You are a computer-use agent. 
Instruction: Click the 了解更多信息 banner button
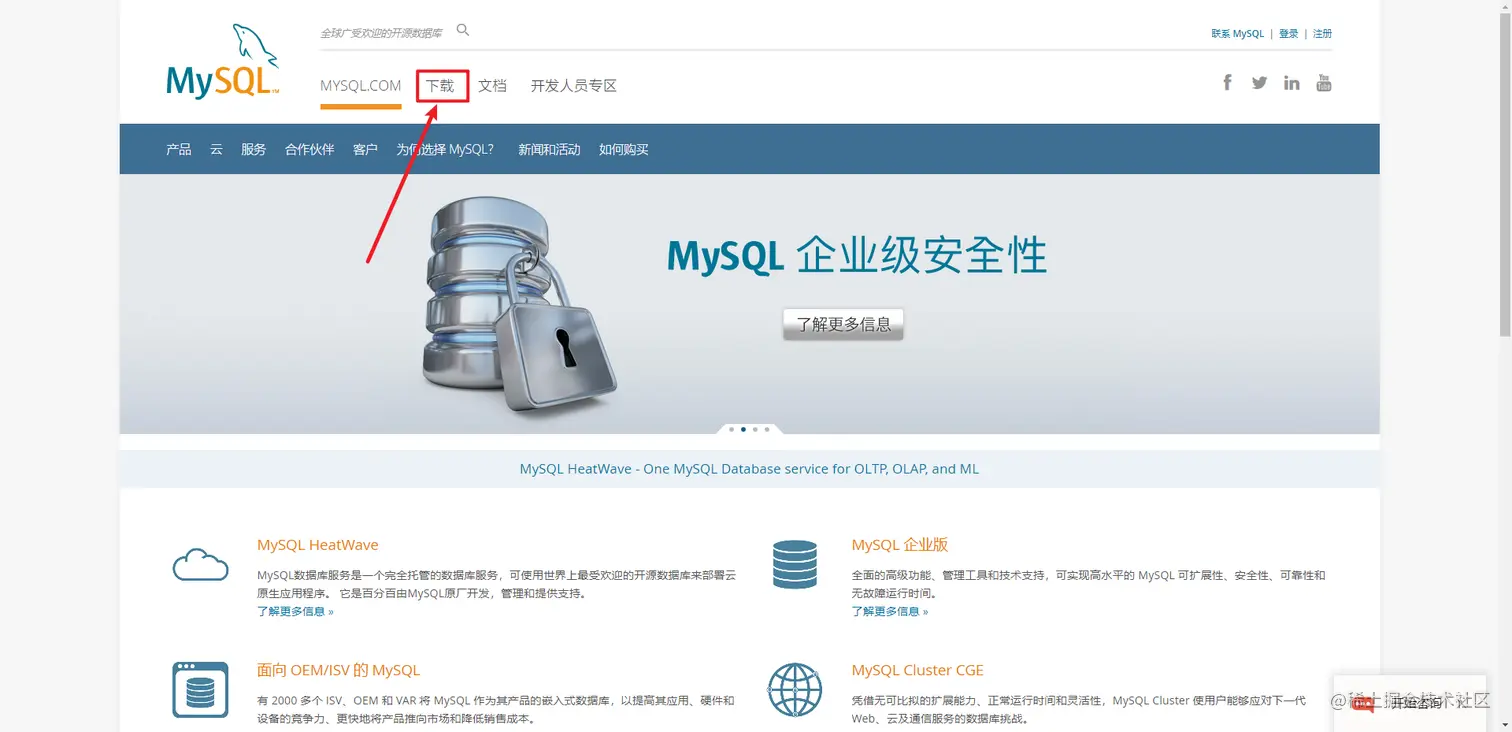coord(843,324)
